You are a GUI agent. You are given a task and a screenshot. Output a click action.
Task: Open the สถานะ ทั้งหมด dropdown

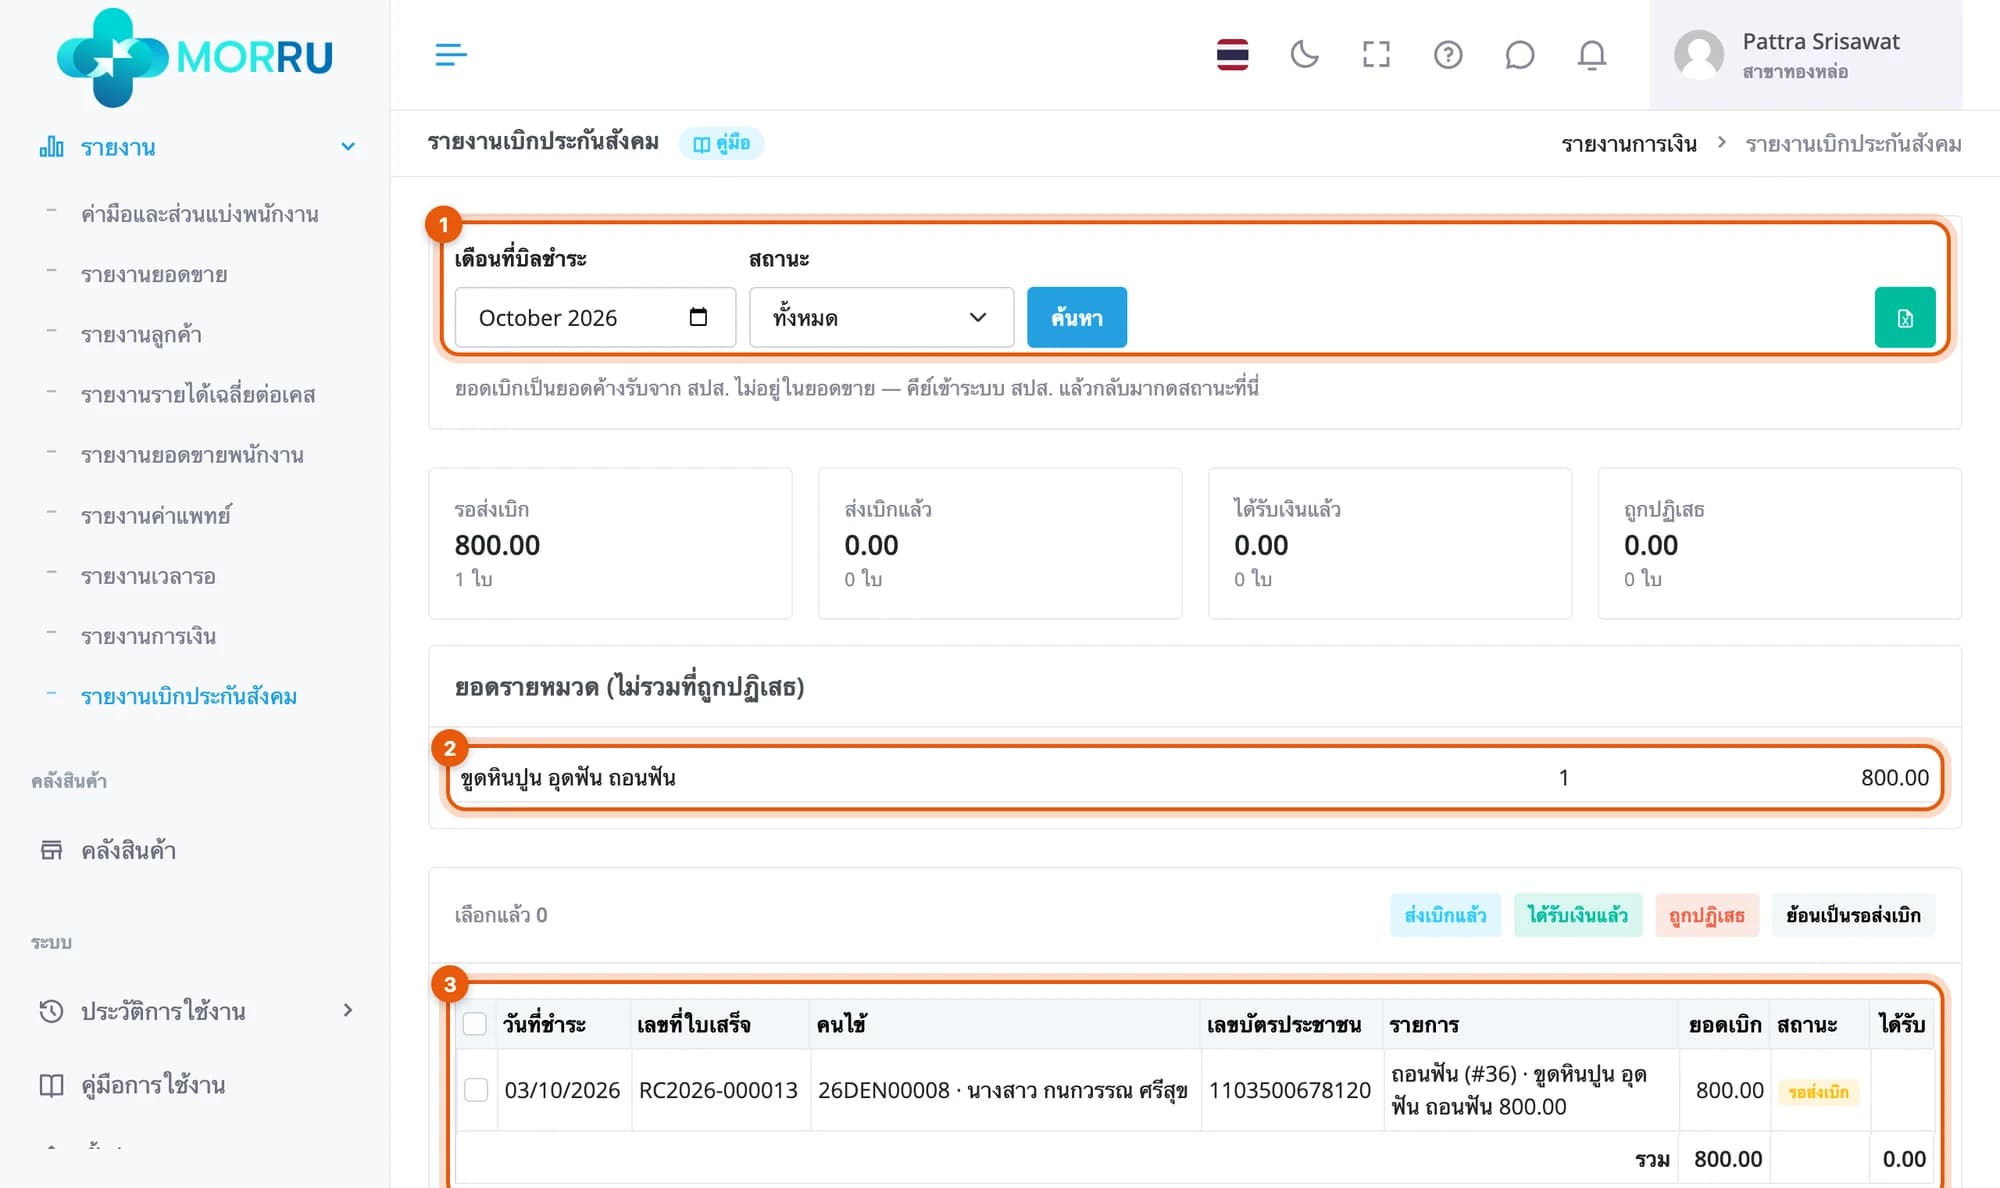coord(881,318)
